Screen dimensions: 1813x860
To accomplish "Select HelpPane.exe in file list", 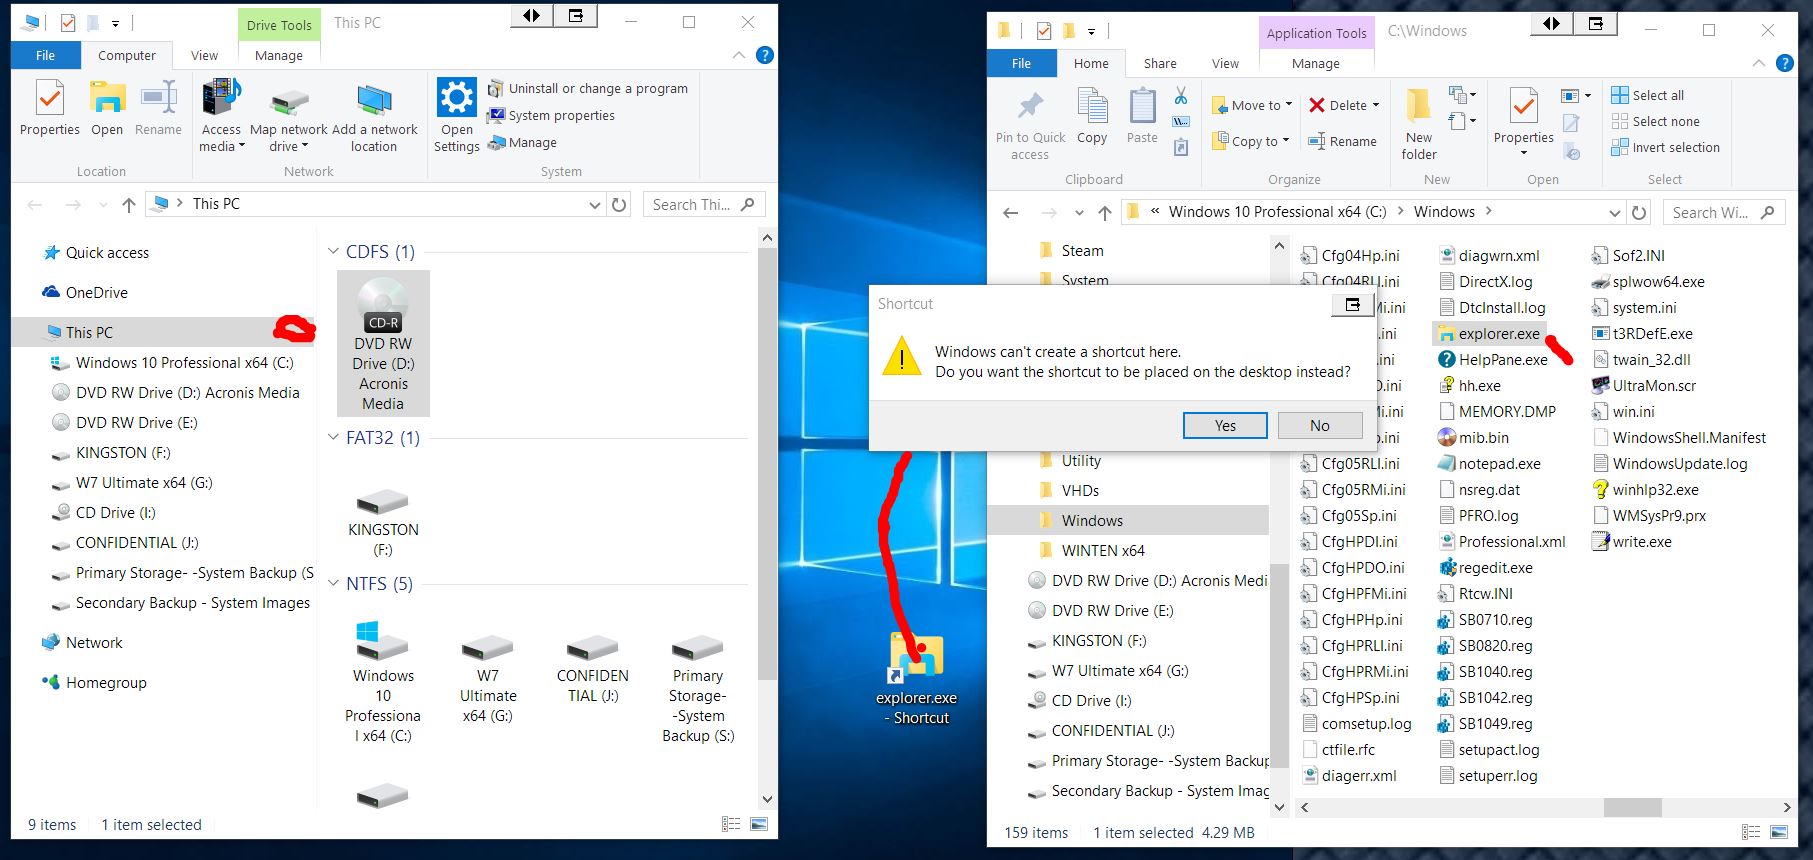I will (1493, 359).
